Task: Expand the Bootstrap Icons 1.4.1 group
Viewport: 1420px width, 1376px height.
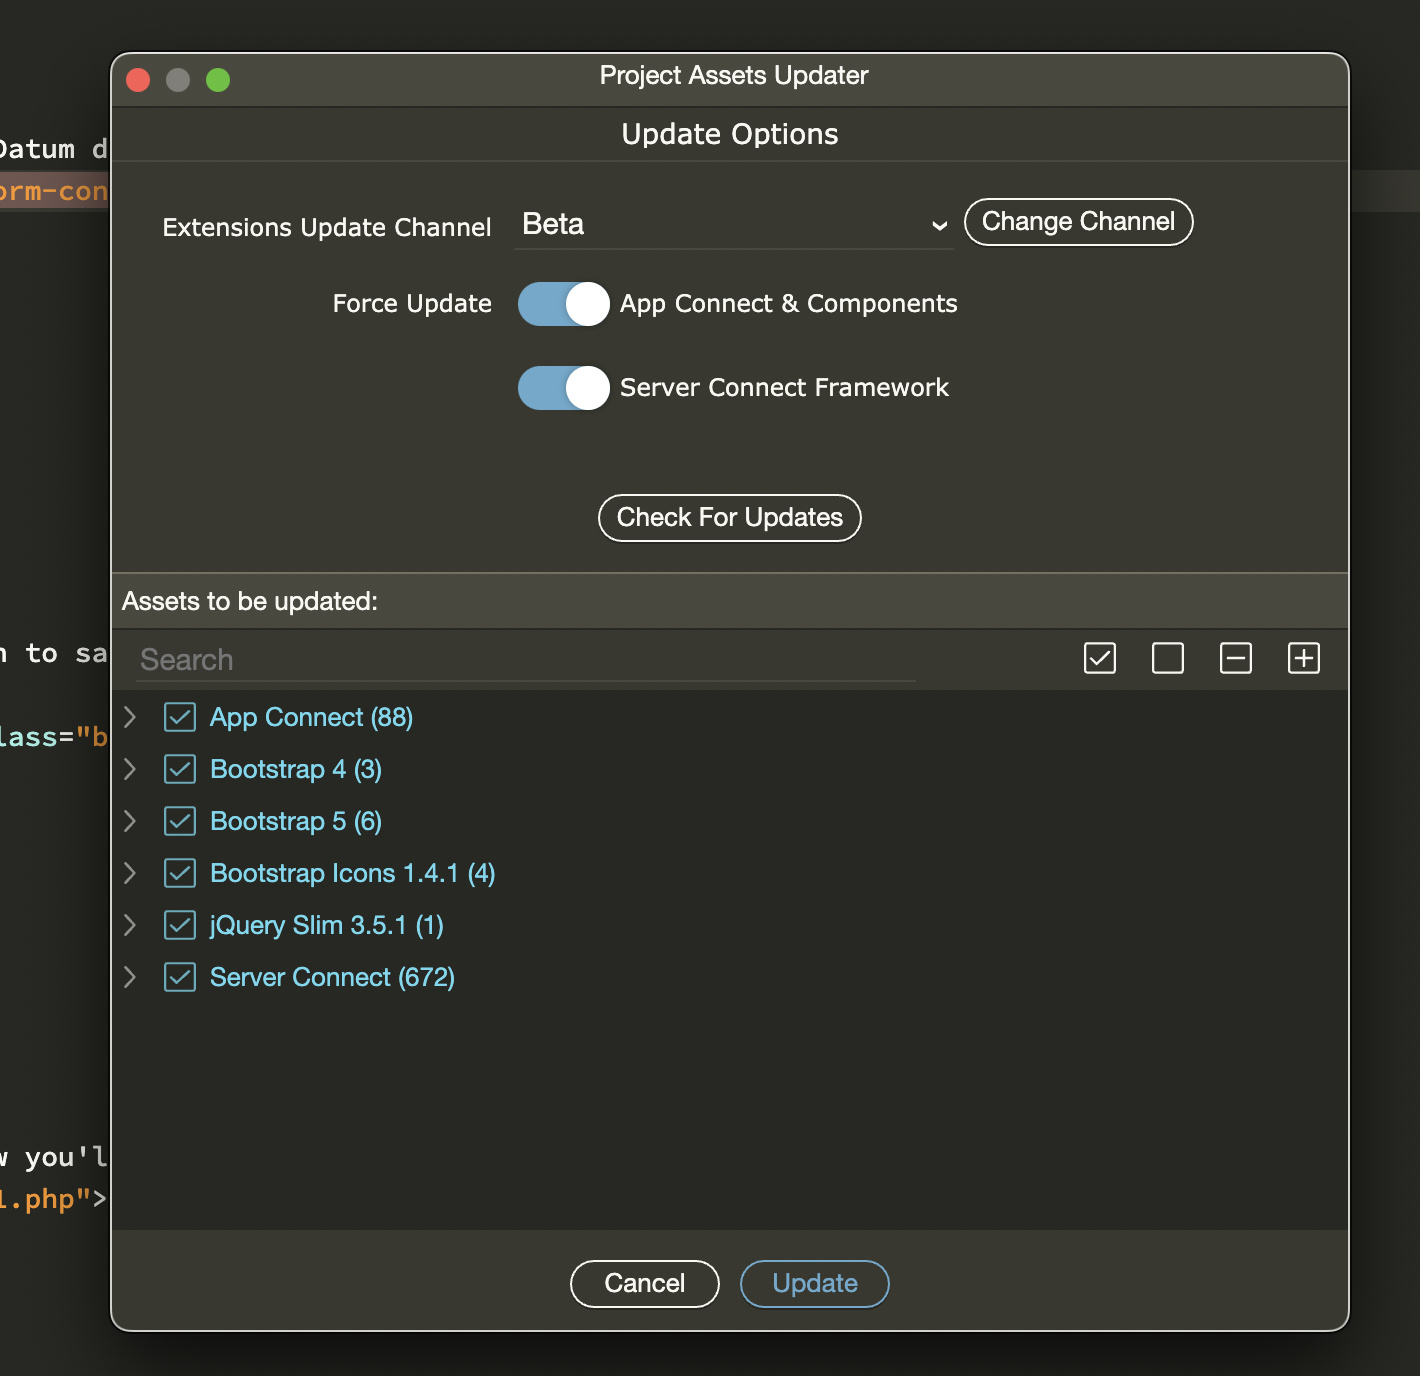Action: click(130, 873)
